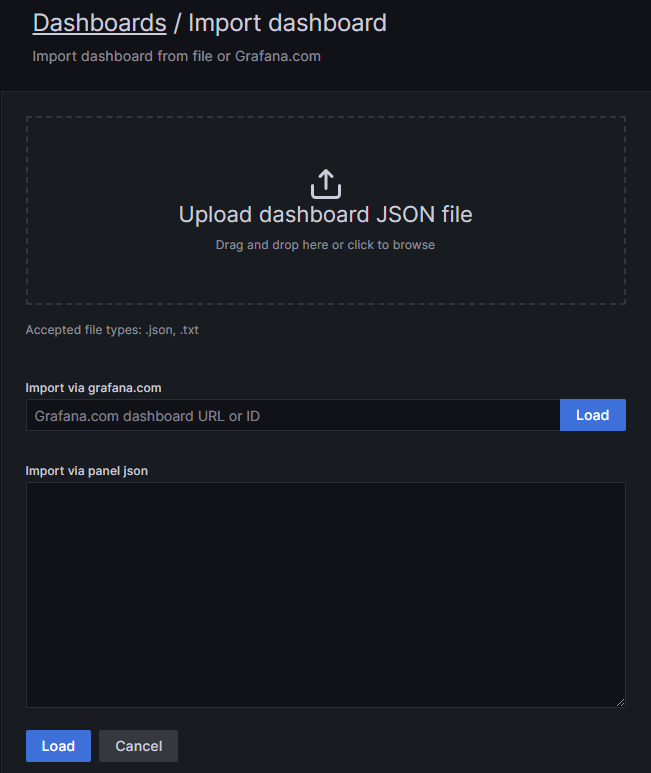Click the resize handle of the json text area
651x773 pixels.
(620, 703)
